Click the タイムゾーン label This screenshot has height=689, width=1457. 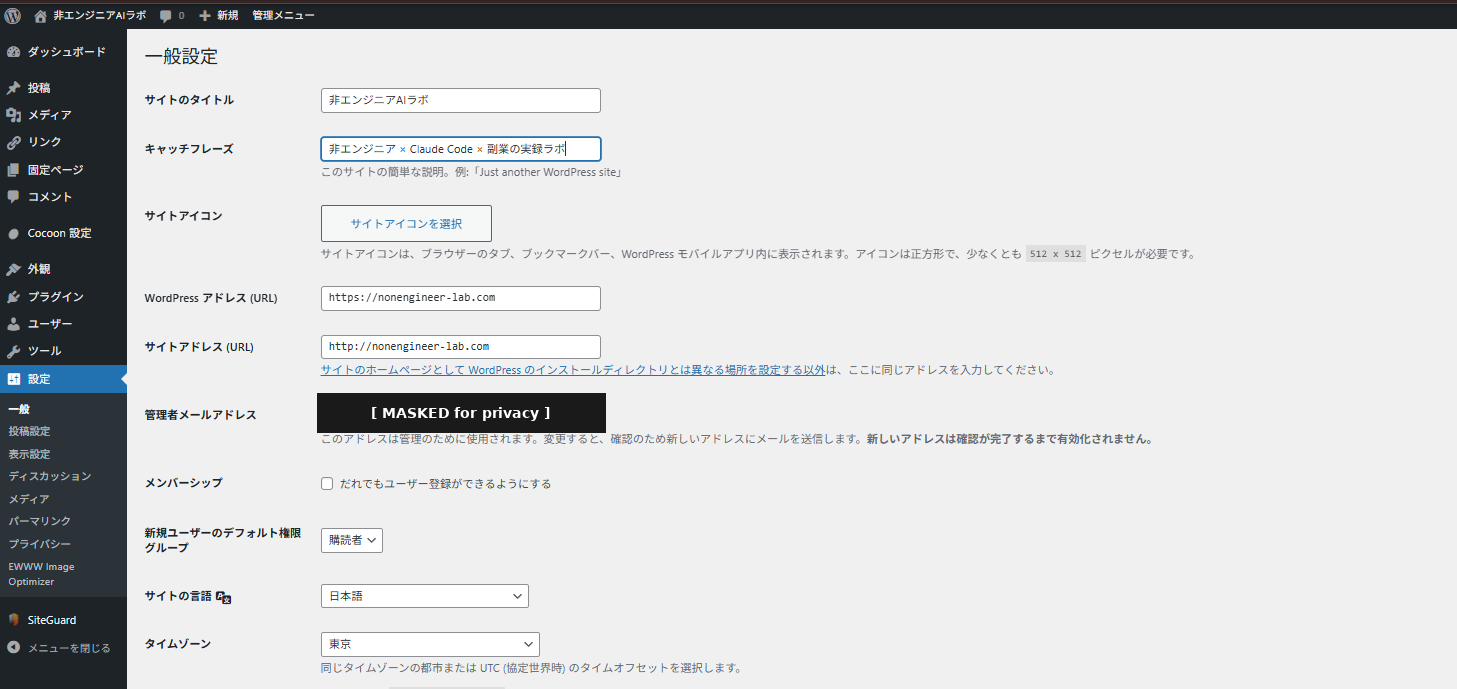(x=178, y=644)
